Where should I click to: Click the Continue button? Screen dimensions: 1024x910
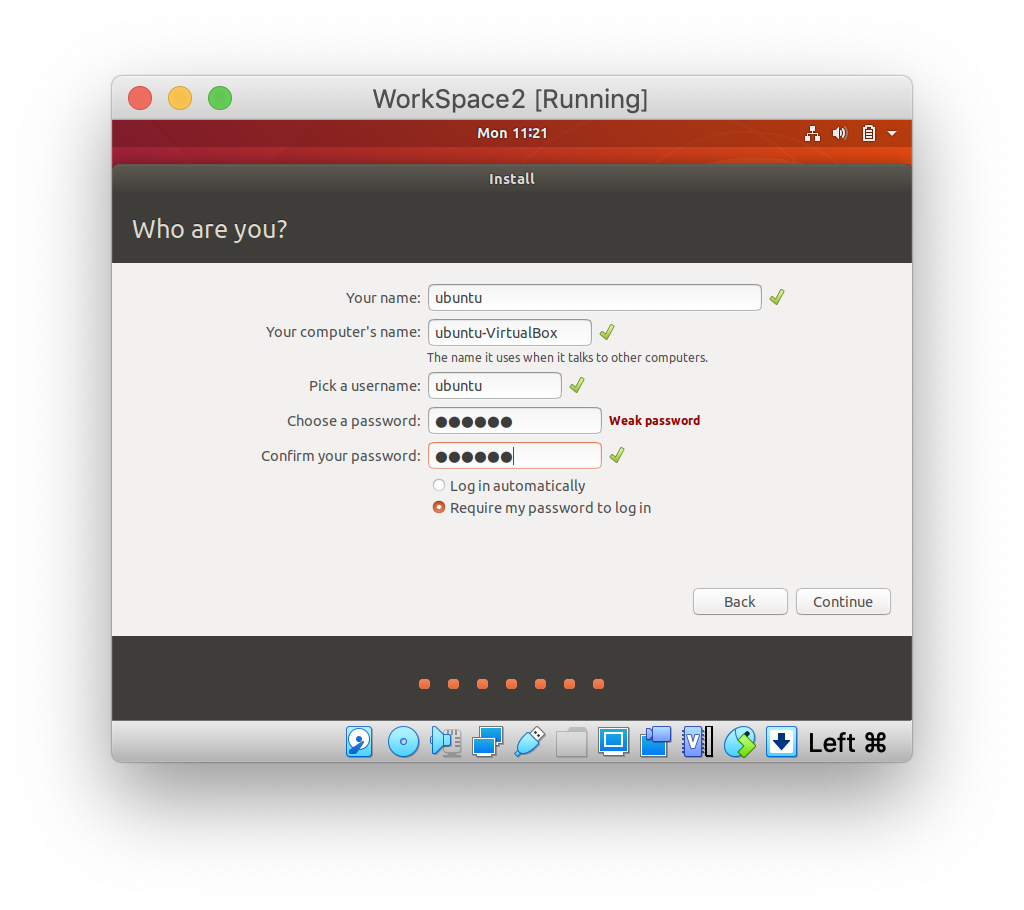coord(843,602)
